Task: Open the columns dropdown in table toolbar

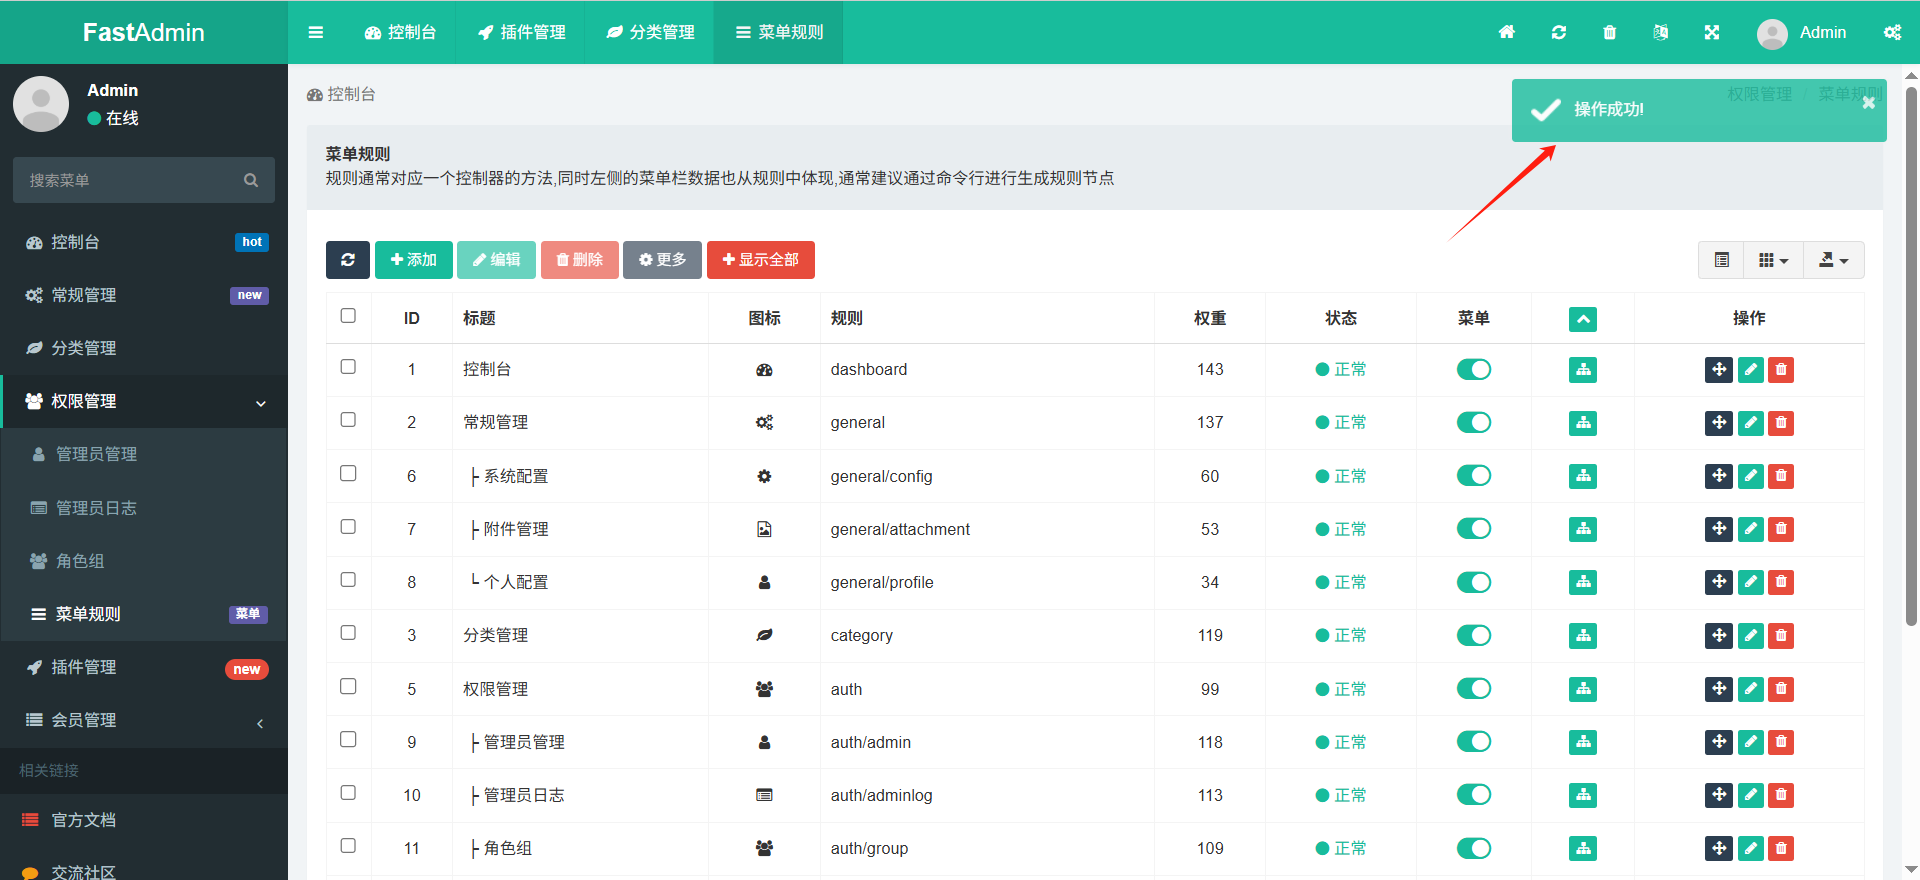Action: pyautogui.click(x=1773, y=260)
